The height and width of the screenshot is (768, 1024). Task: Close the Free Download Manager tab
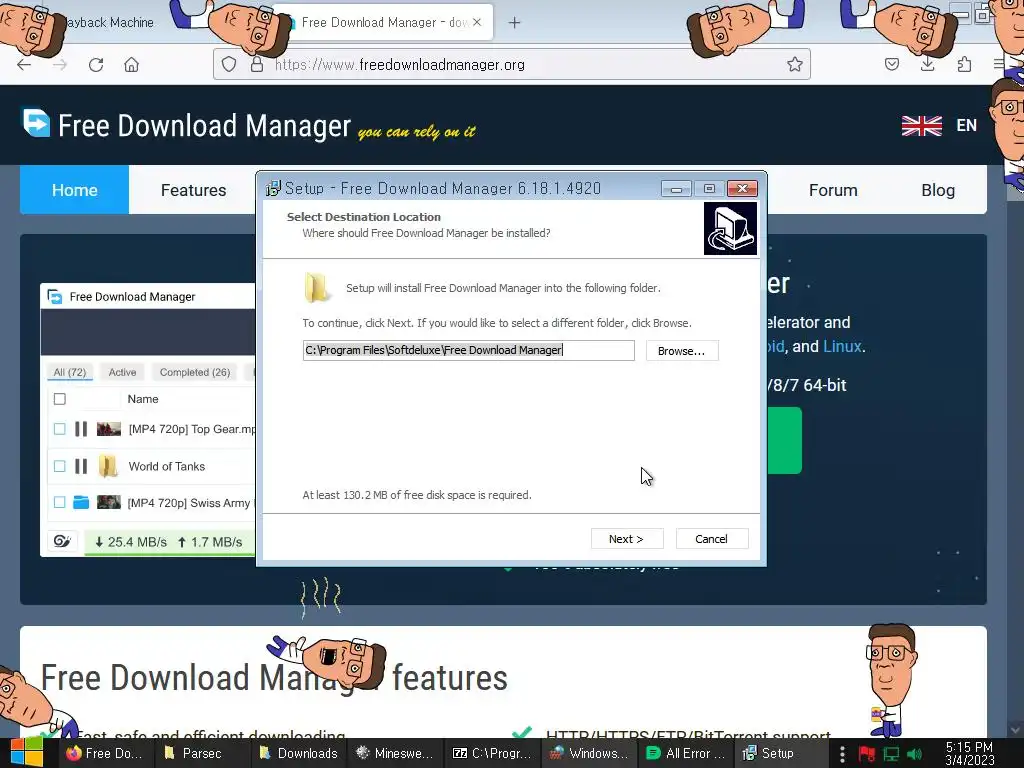pyautogui.click(x=477, y=22)
